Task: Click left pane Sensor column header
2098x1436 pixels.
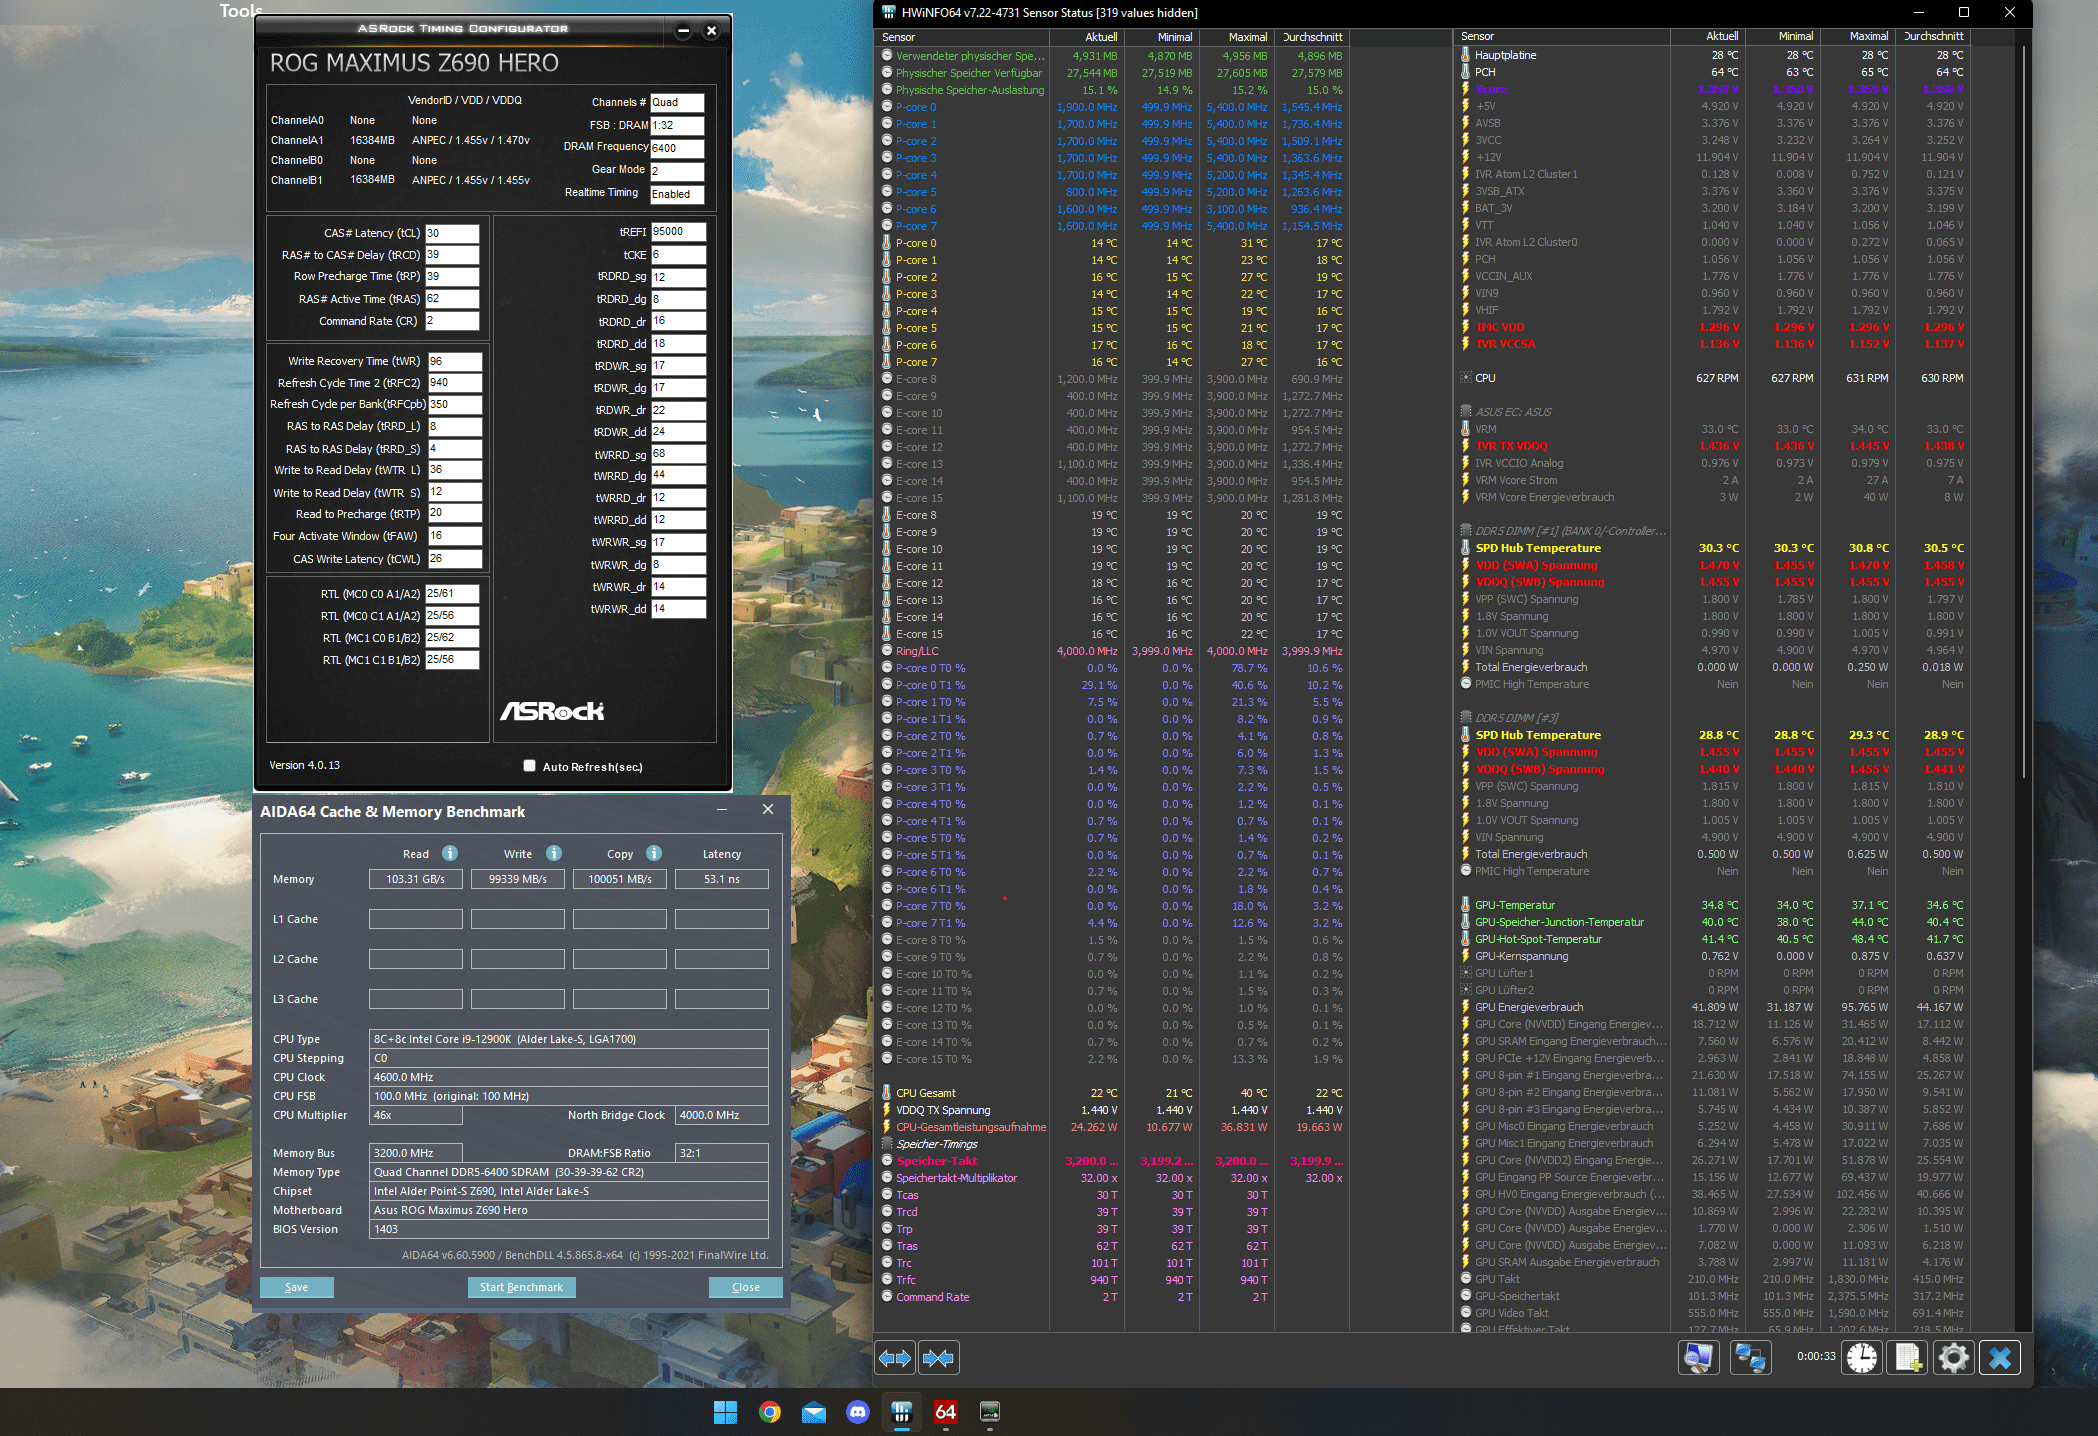Action: point(962,37)
